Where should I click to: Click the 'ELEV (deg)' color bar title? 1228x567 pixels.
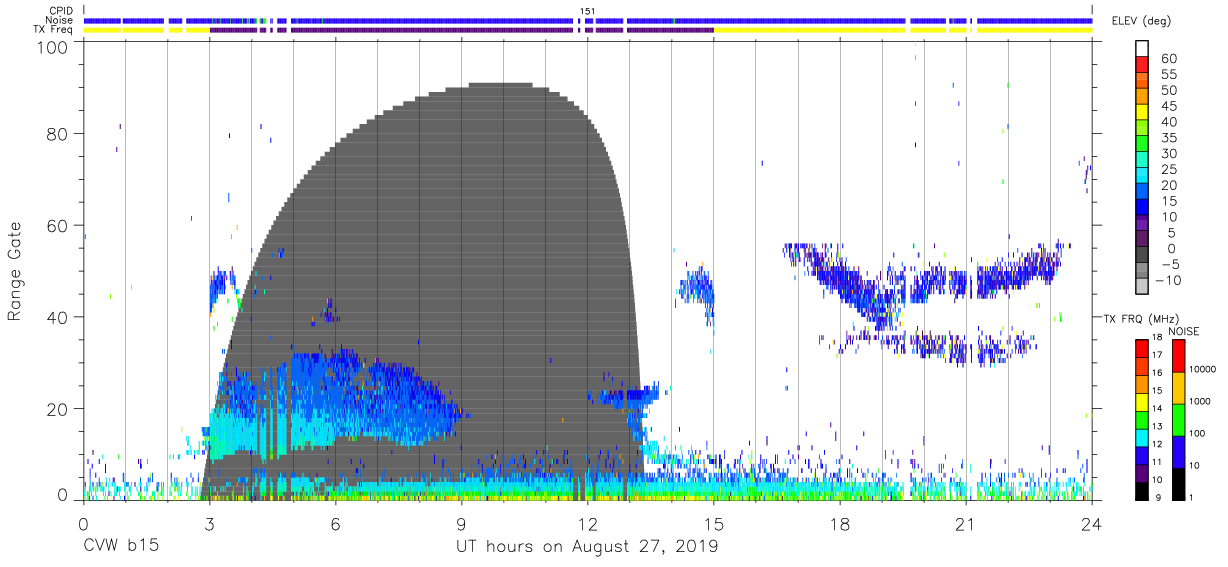coord(1141,21)
